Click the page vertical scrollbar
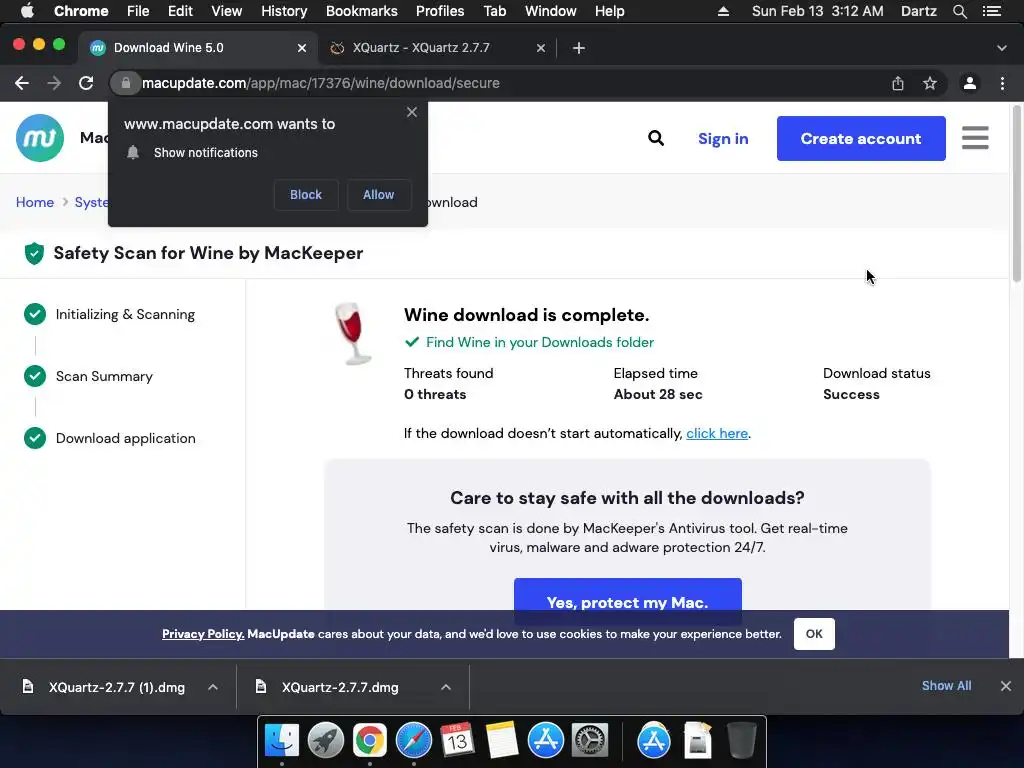 (1016, 194)
